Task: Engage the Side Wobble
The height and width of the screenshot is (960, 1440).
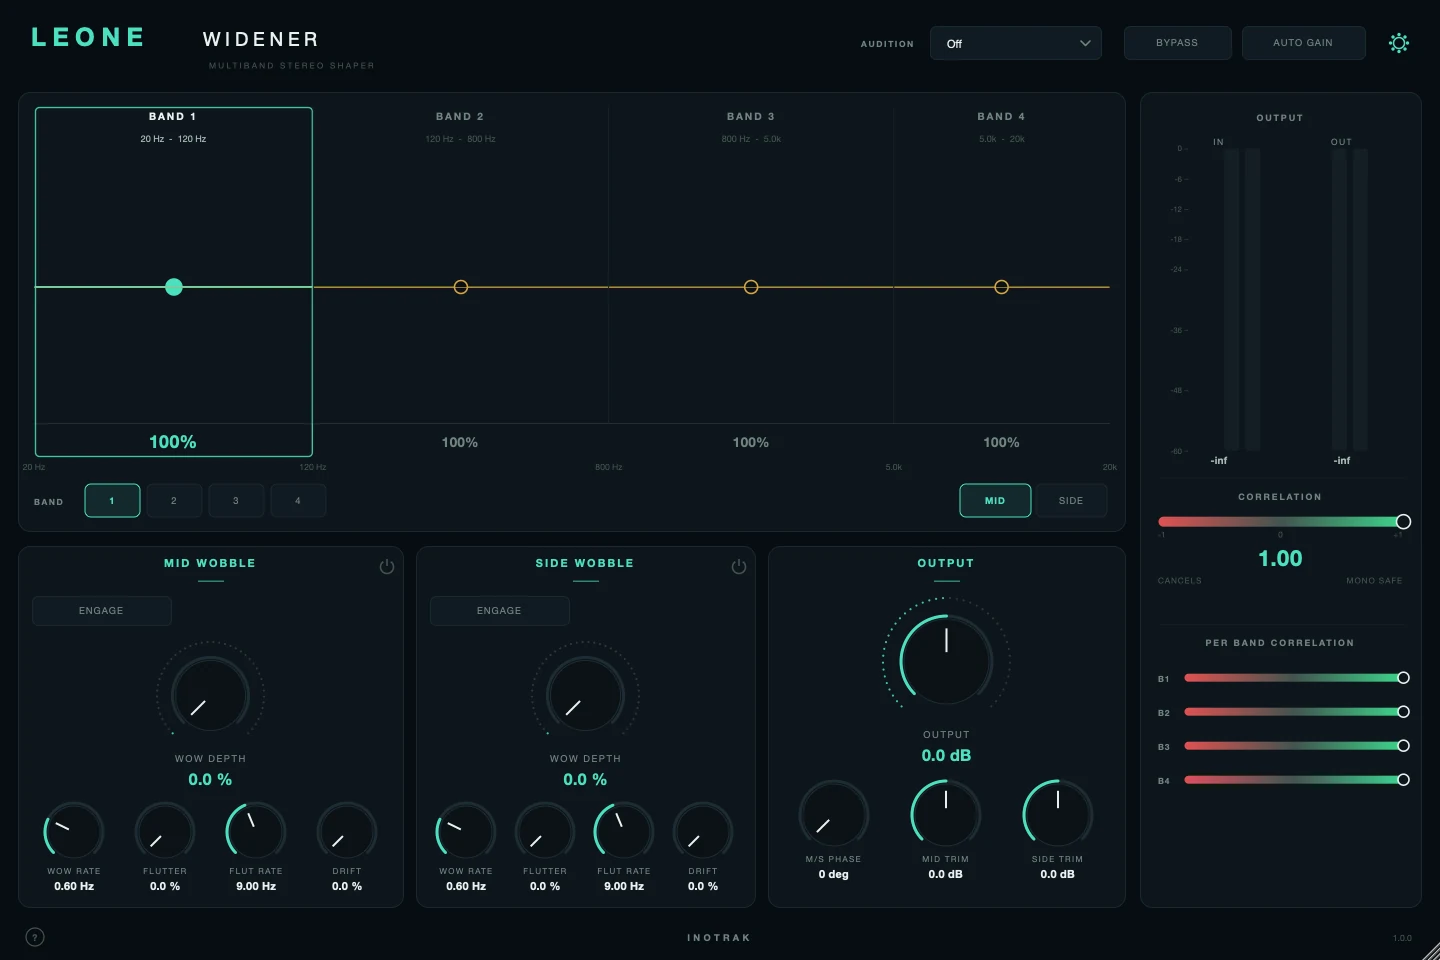Action: (x=499, y=611)
